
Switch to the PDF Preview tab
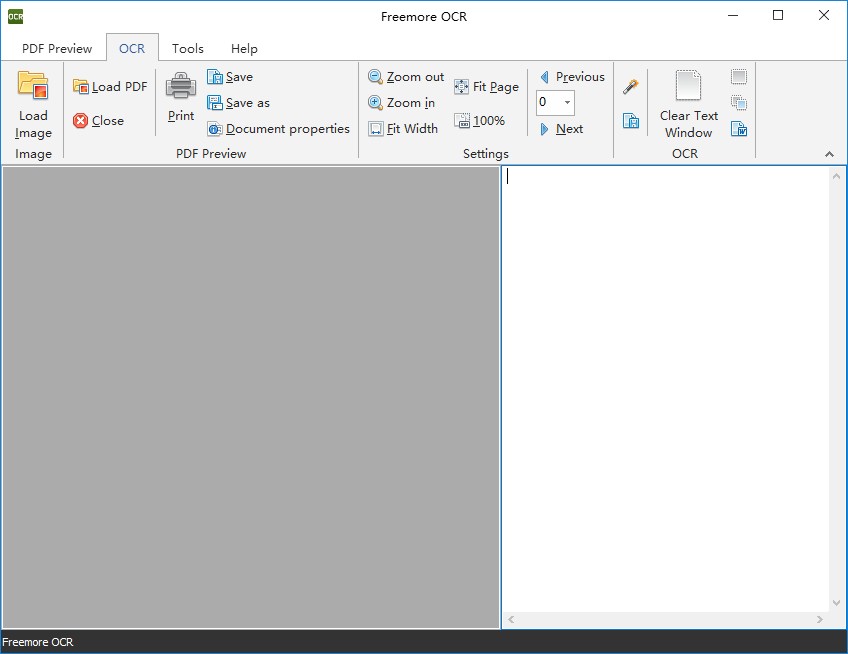coord(57,48)
